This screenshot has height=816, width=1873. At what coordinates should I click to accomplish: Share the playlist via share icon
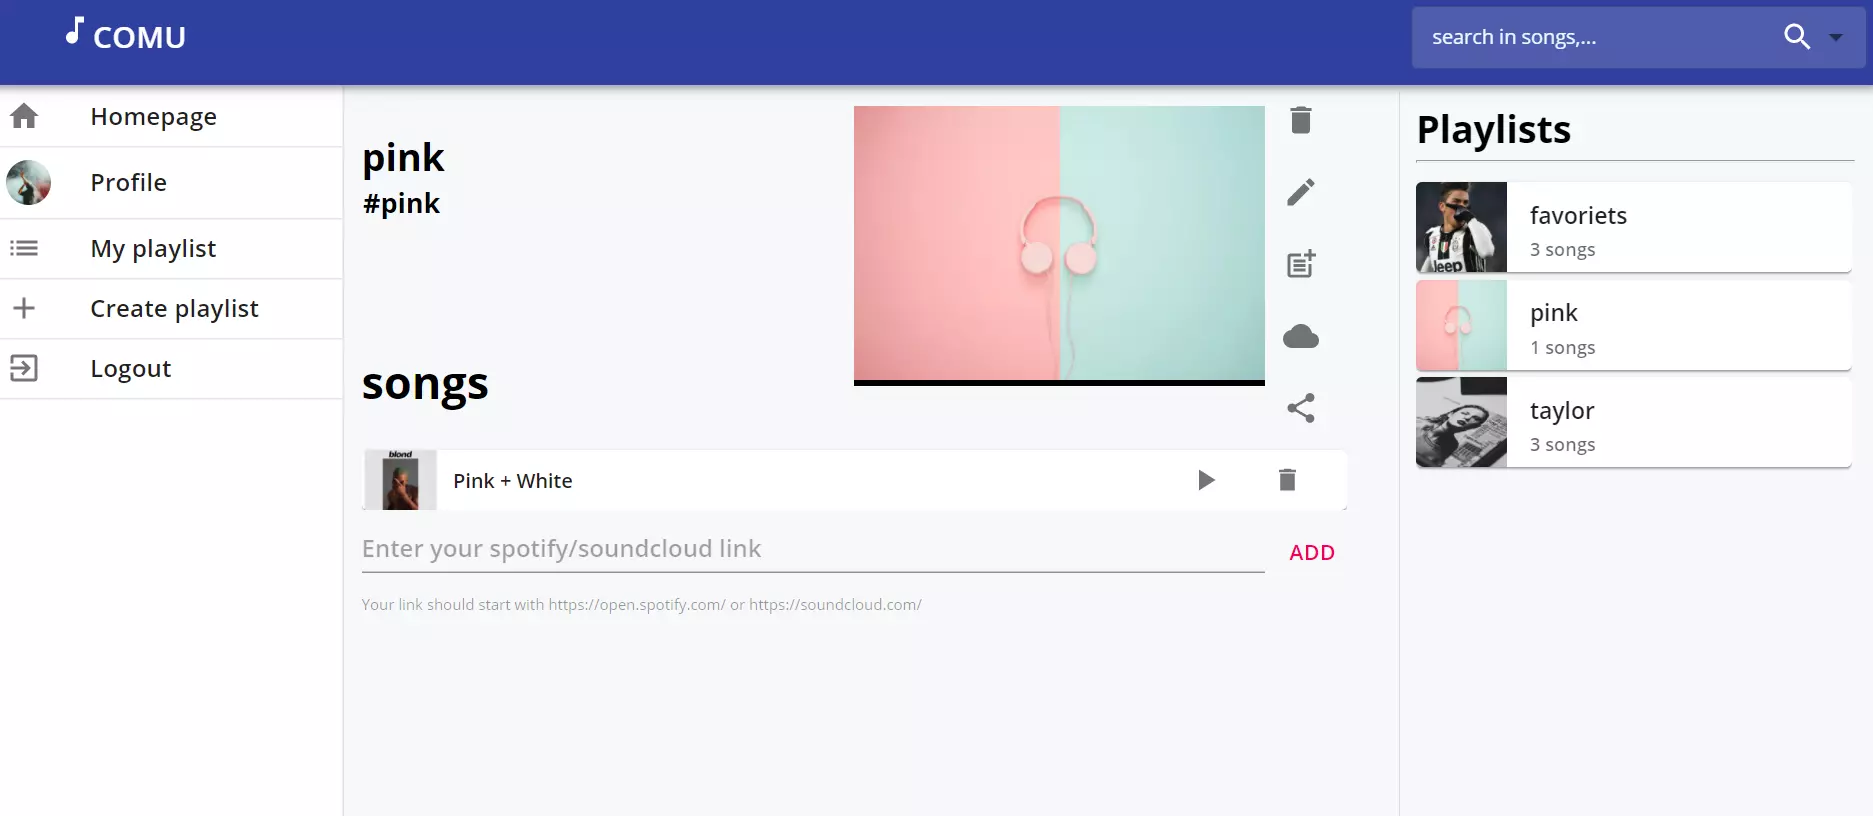pos(1300,408)
